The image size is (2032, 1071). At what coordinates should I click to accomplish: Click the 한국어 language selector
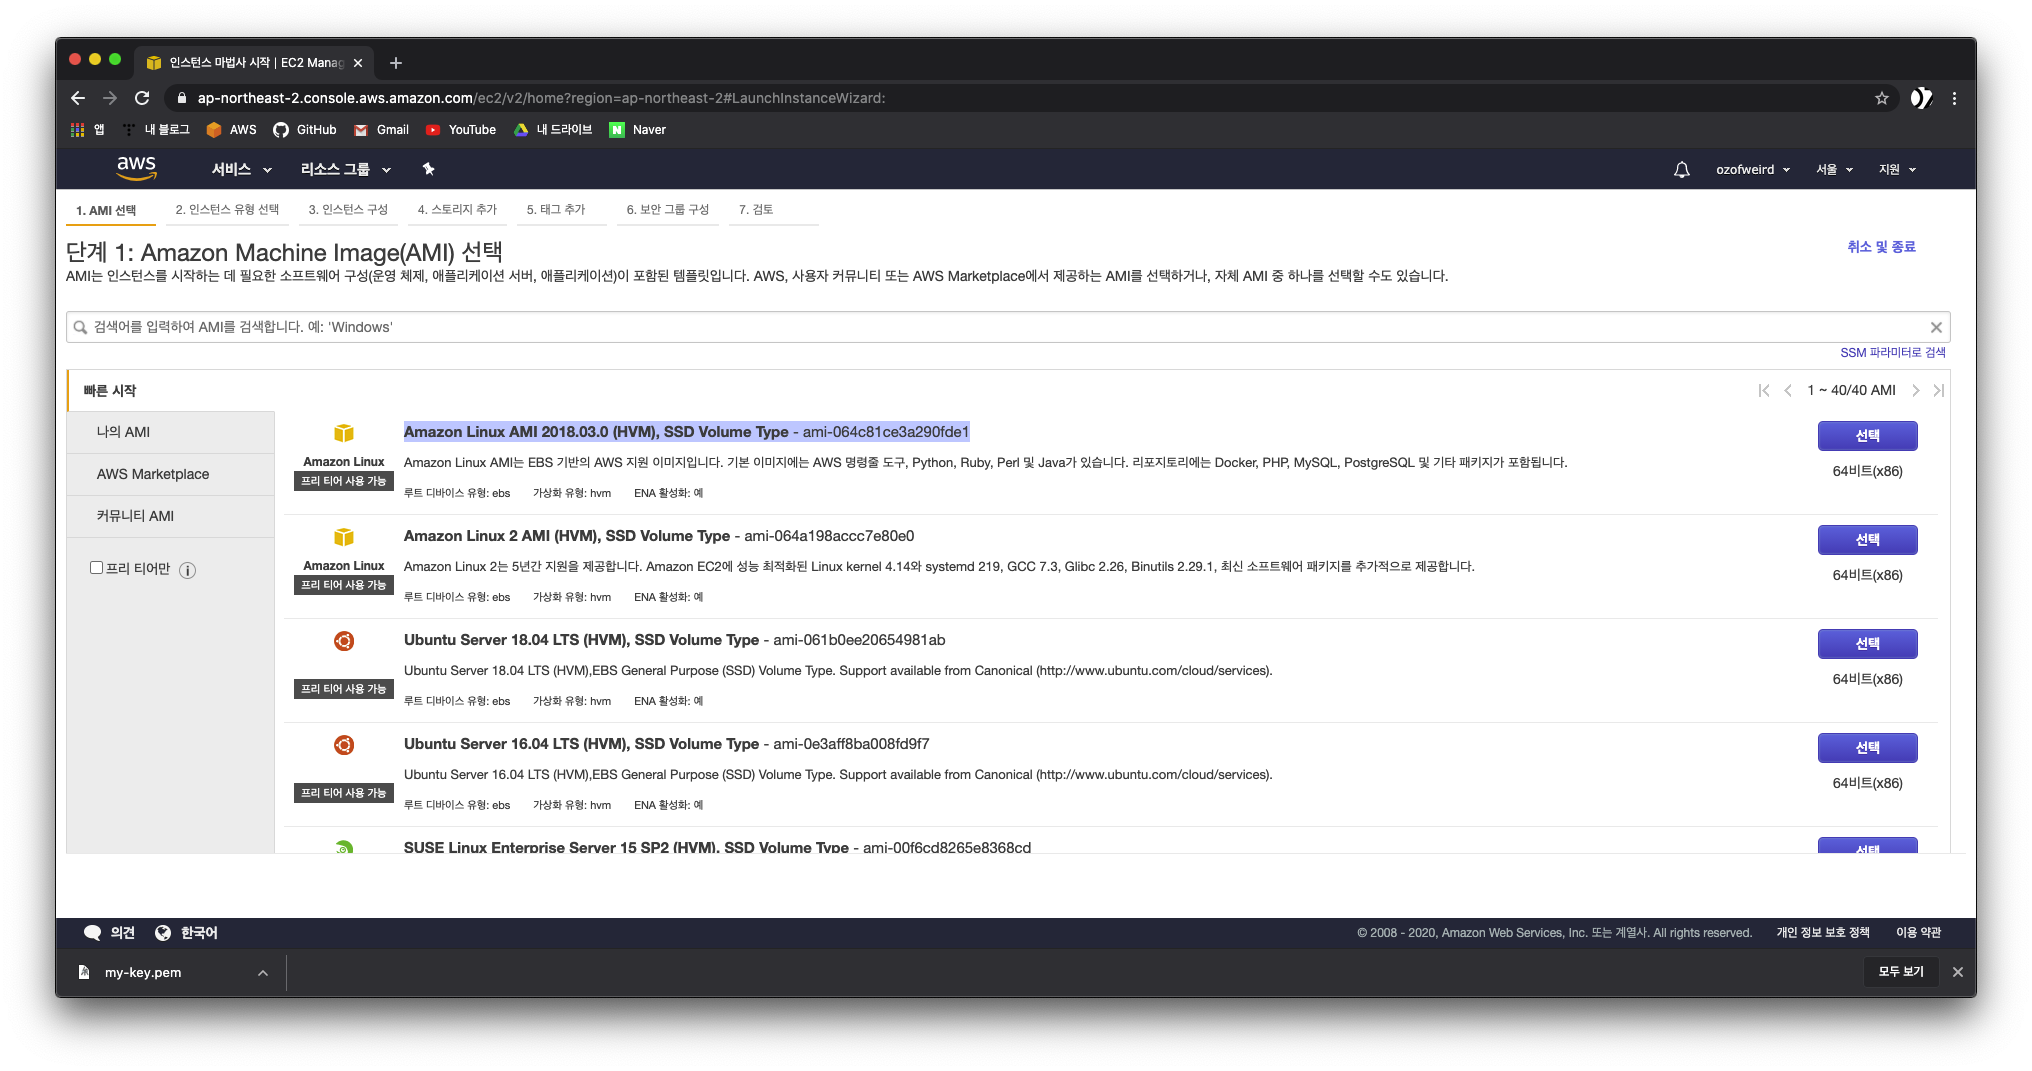186,933
